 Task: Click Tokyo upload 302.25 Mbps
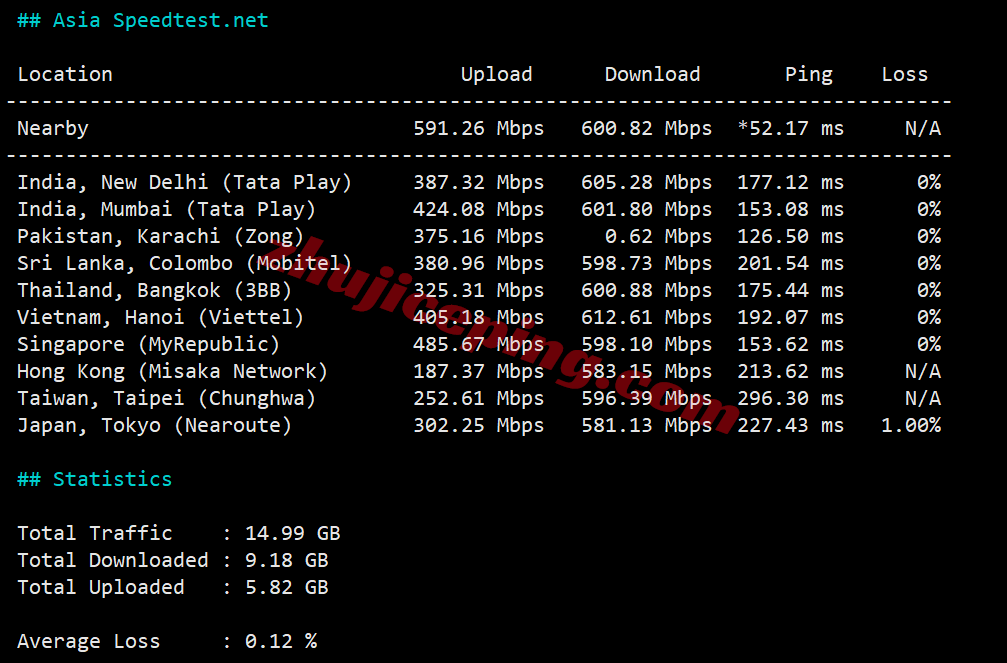click(x=478, y=425)
